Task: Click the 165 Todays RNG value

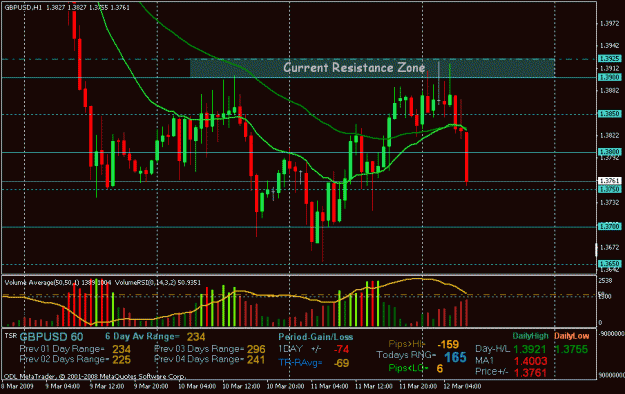Action: [x=455, y=357]
